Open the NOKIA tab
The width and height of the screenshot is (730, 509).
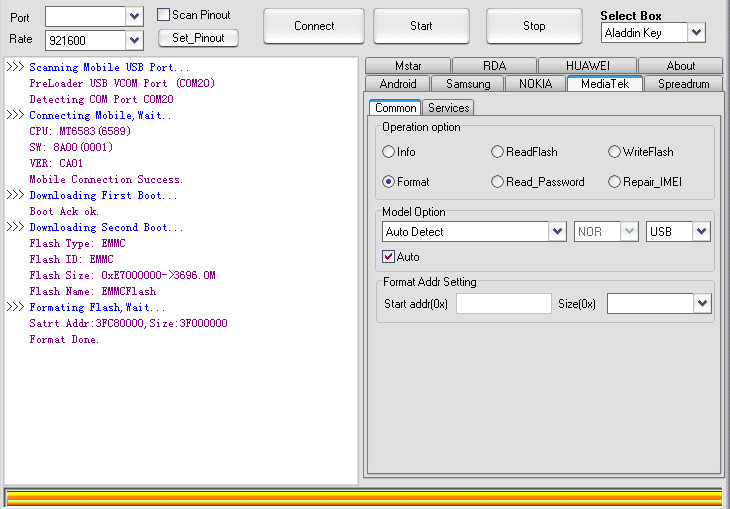[535, 84]
